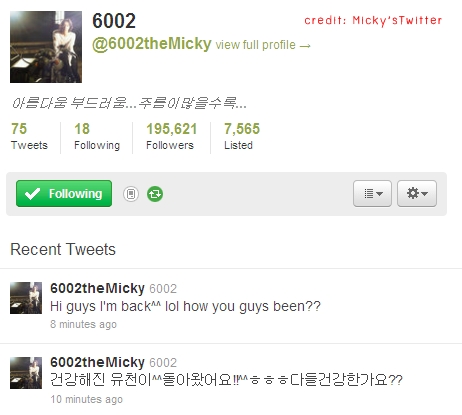The height and width of the screenshot is (415, 462).
Task: Click the 6002 profile name heading
Action: tap(114, 21)
